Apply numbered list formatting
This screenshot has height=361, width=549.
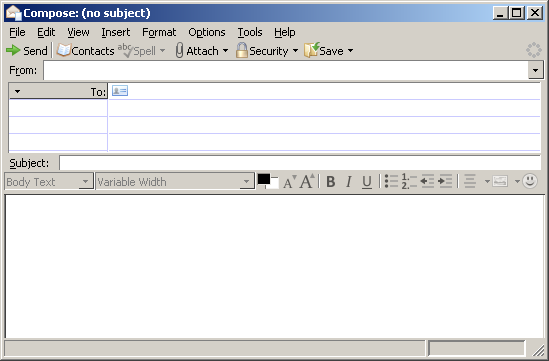(409, 181)
